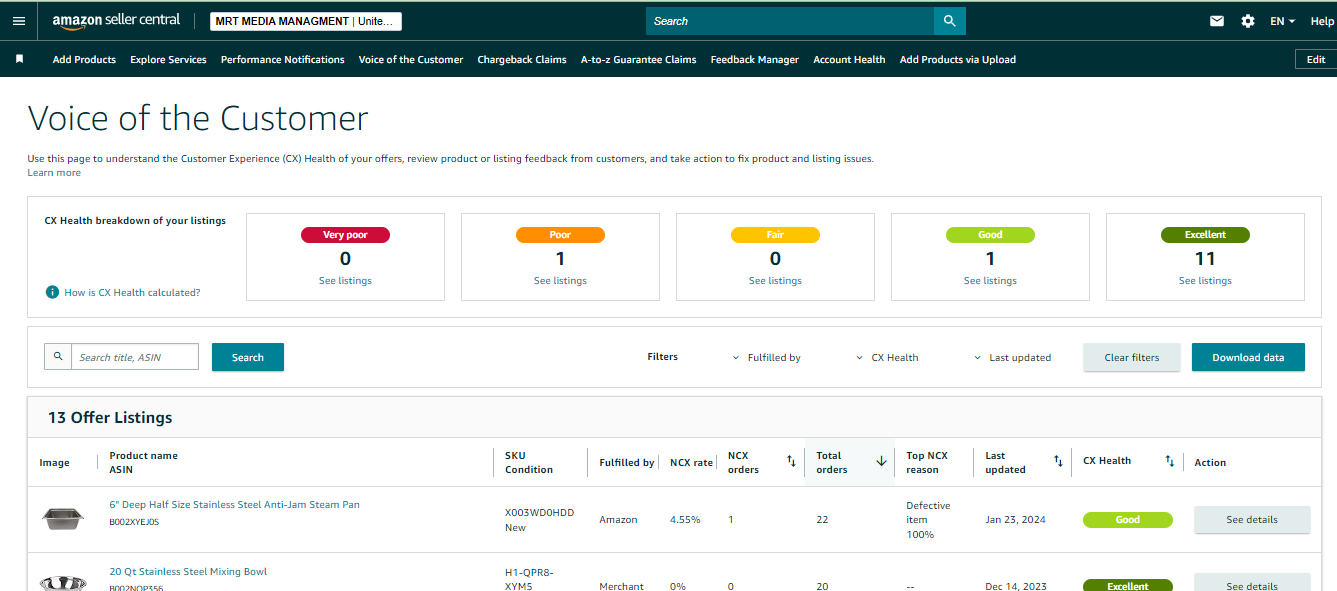Viewport: 1337px width, 591px height.
Task: Click the Edit button in nav bar
Action: point(1316,60)
